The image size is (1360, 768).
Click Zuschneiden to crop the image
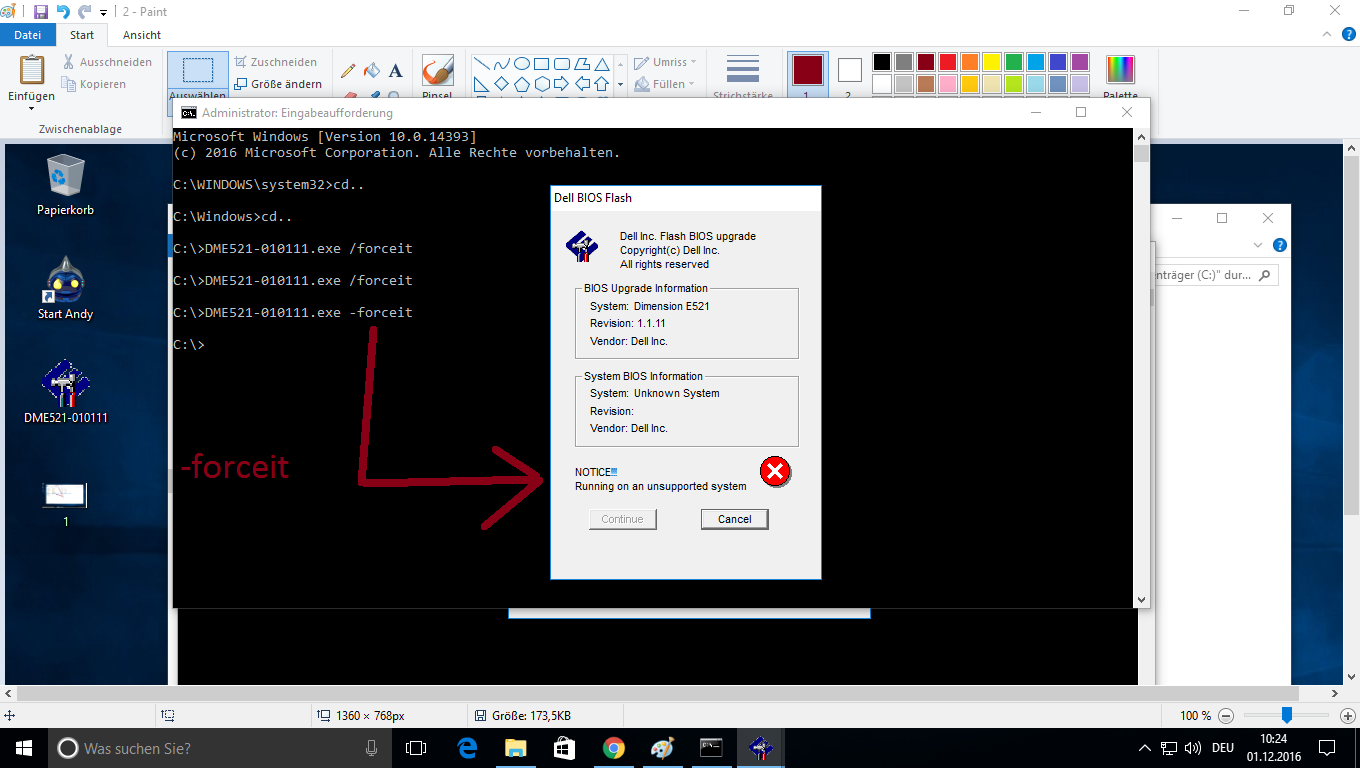(276, 62)
